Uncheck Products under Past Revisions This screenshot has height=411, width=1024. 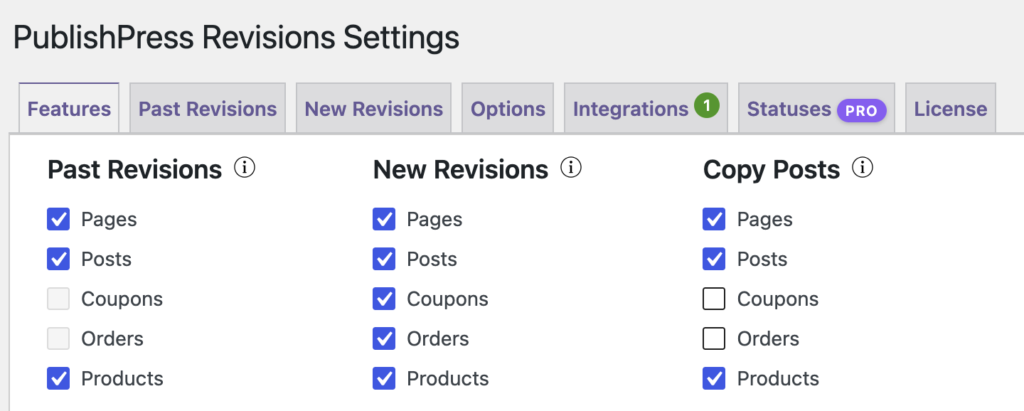[x=58, y=378]
